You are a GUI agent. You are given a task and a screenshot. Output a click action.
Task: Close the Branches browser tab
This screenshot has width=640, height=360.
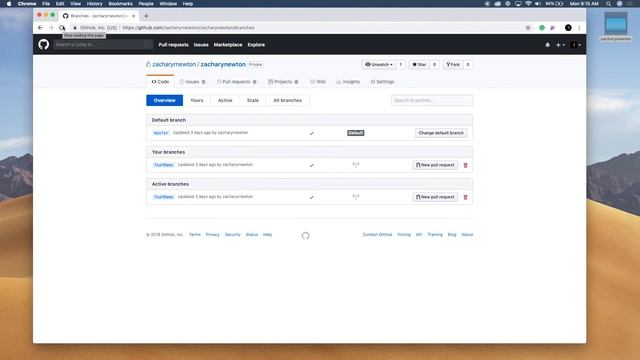click(133, 16)
